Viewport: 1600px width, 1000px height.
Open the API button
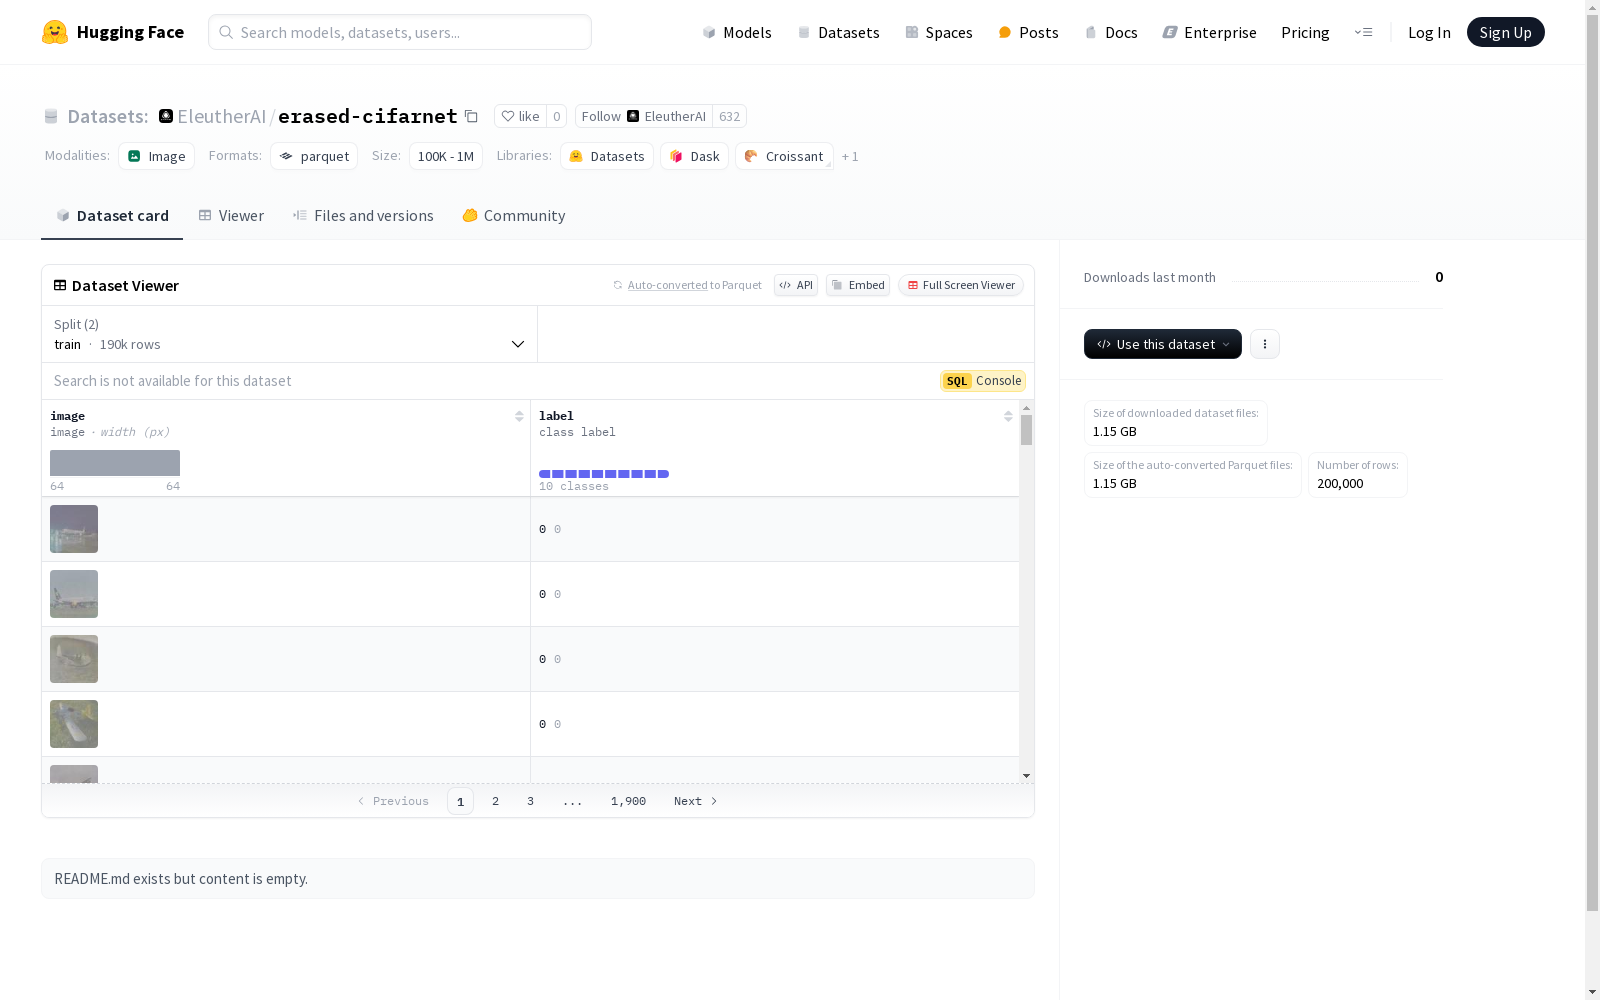point(796,285)
